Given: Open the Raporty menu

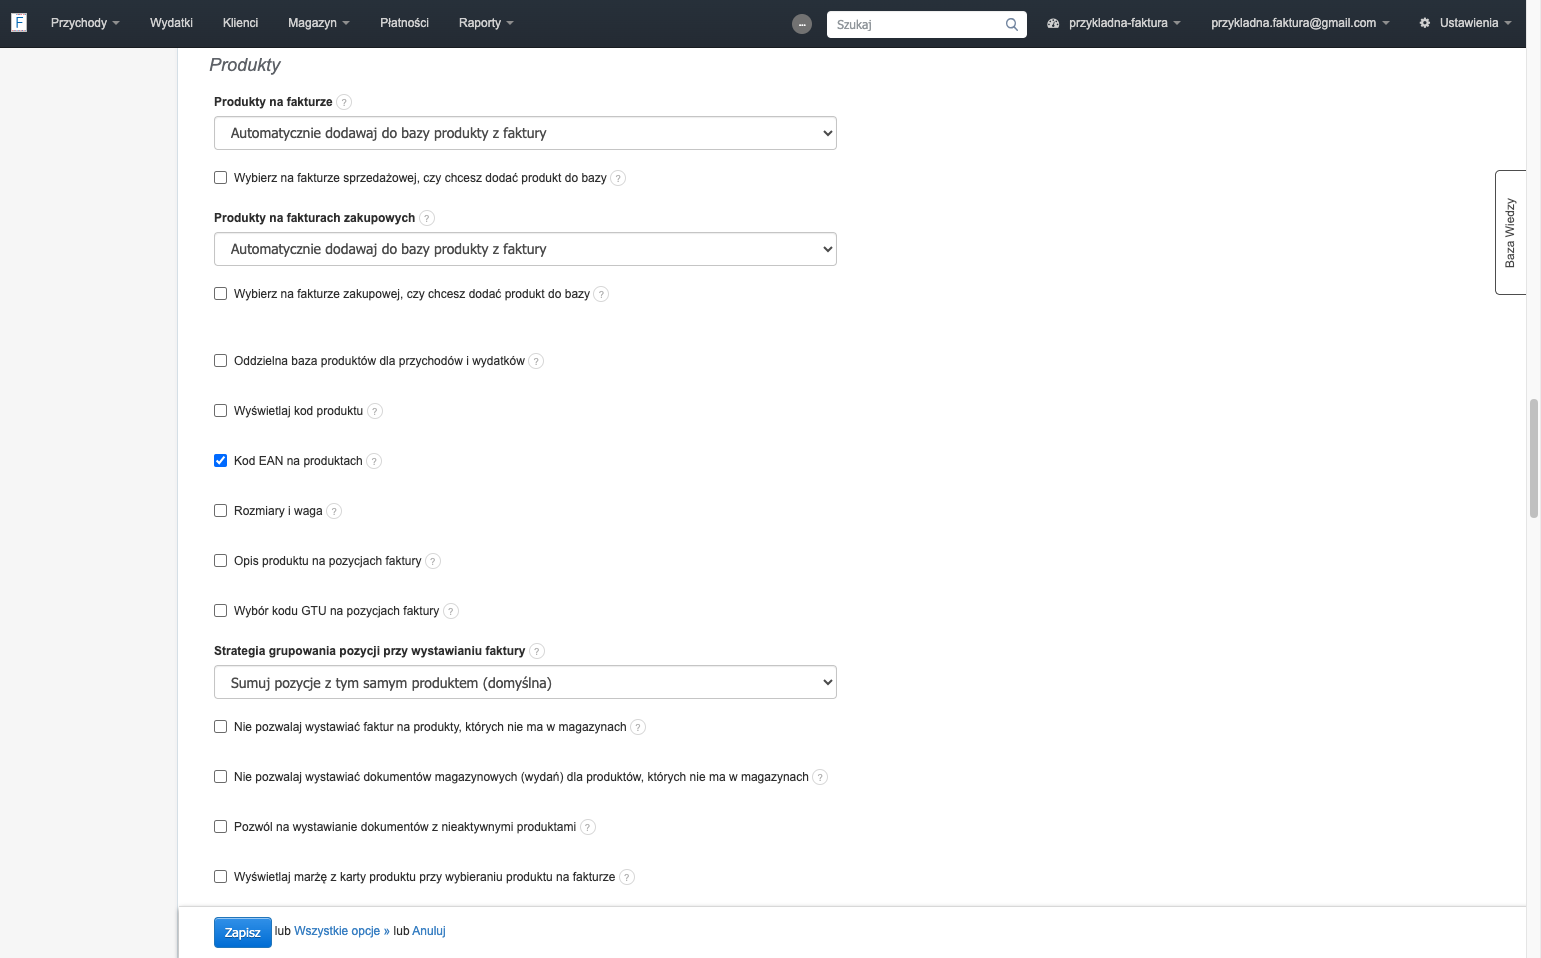Looking at the screenshot, I should 486,23.
